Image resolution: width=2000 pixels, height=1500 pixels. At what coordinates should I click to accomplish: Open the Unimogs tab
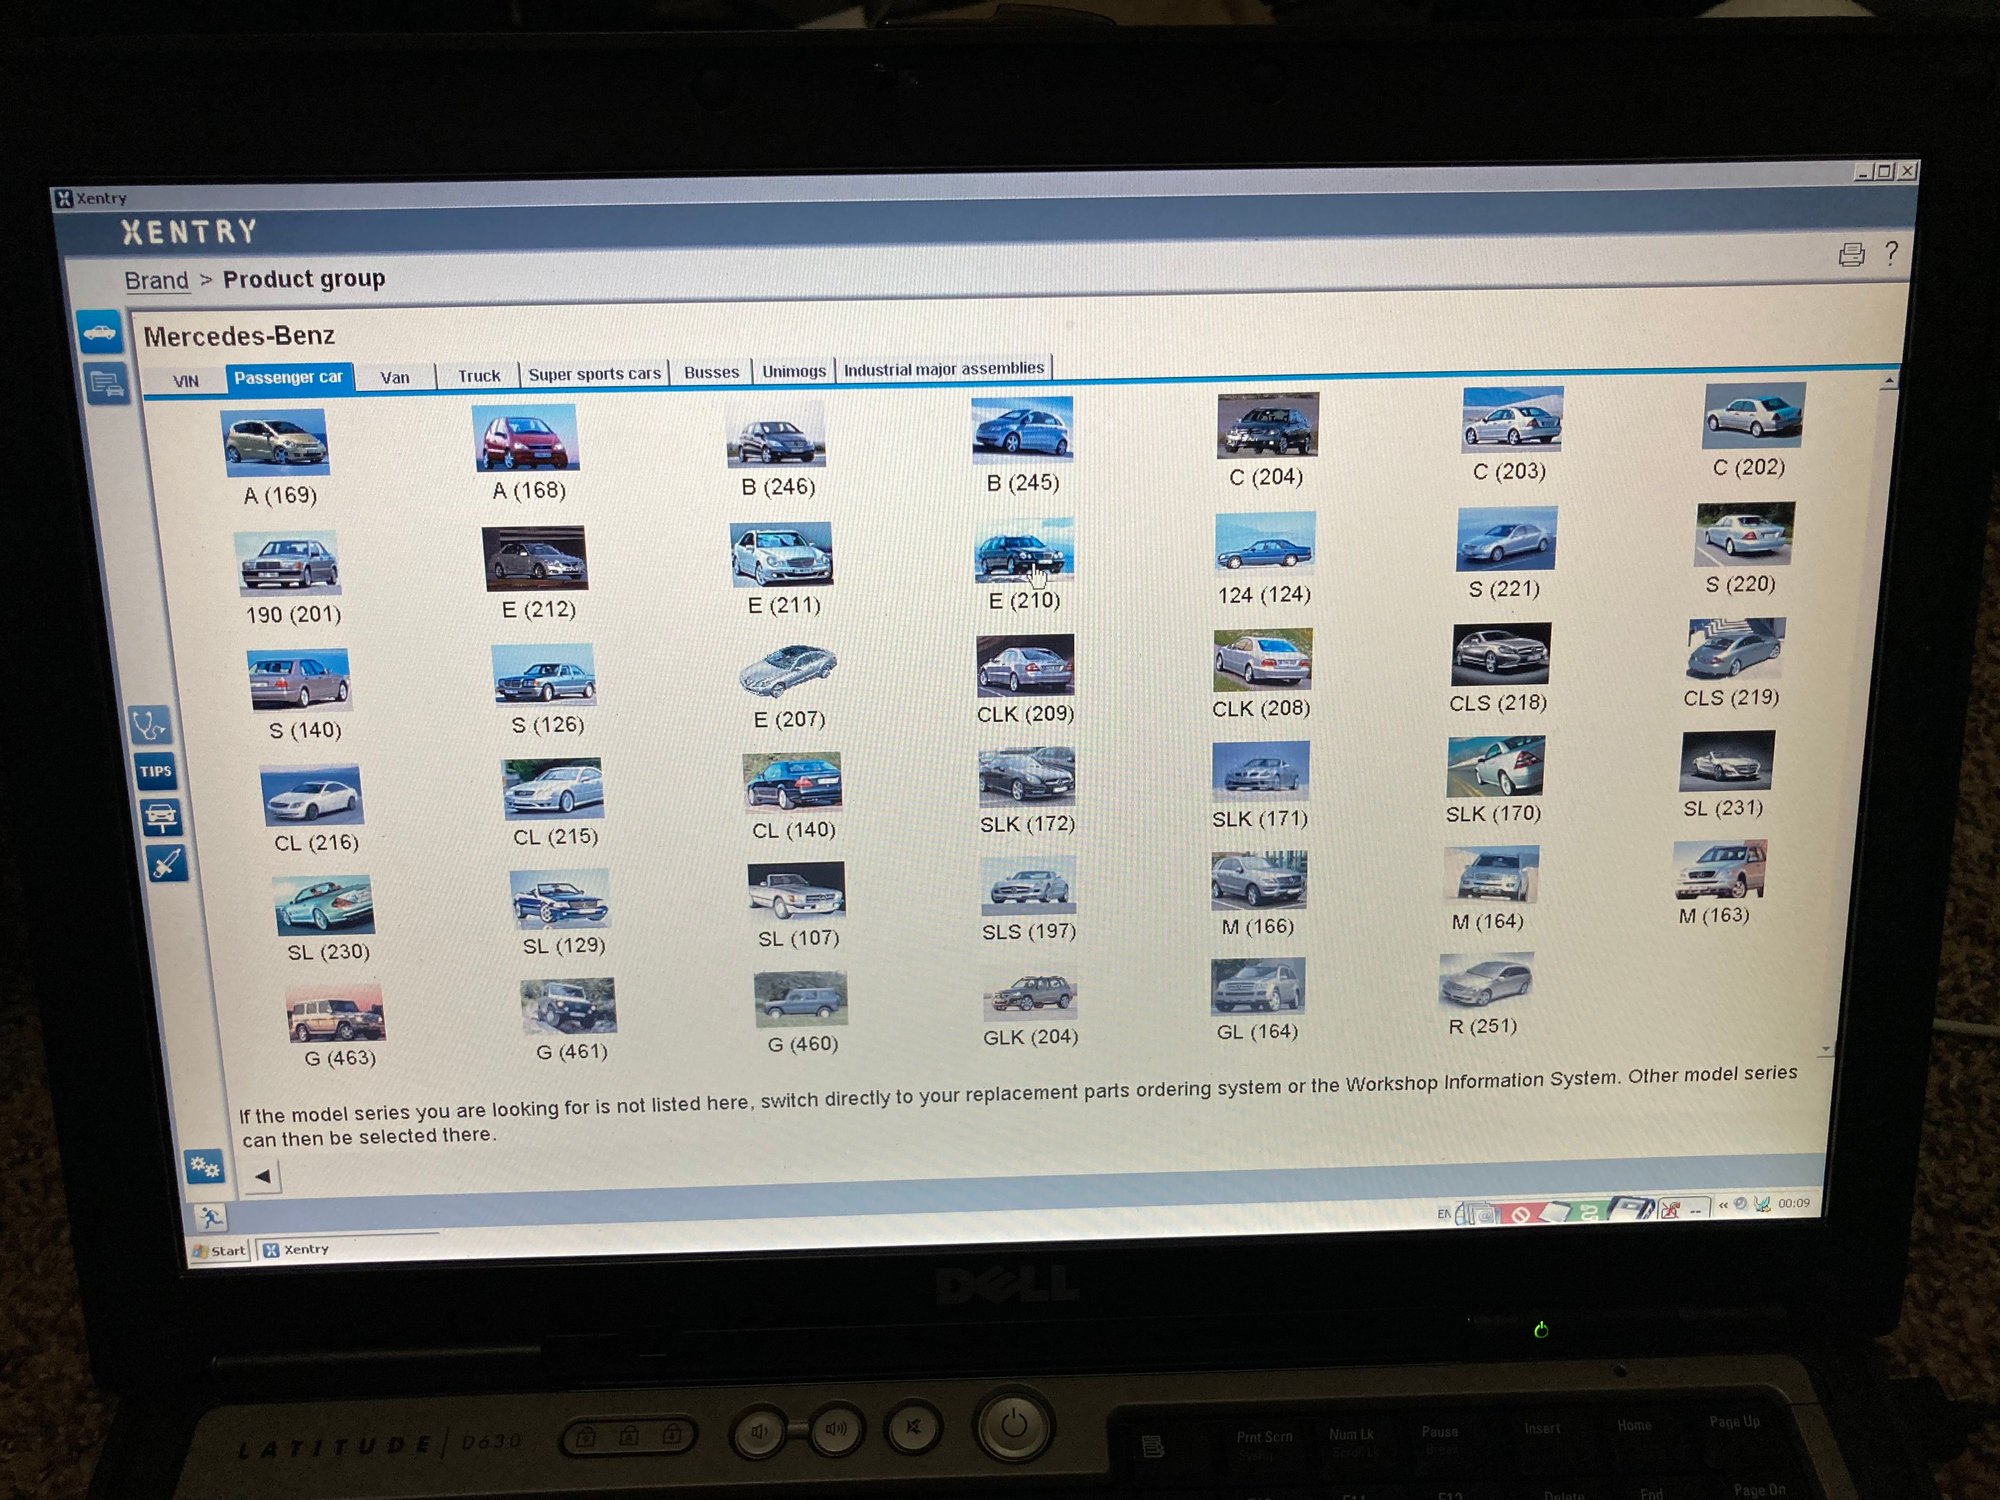794,371
